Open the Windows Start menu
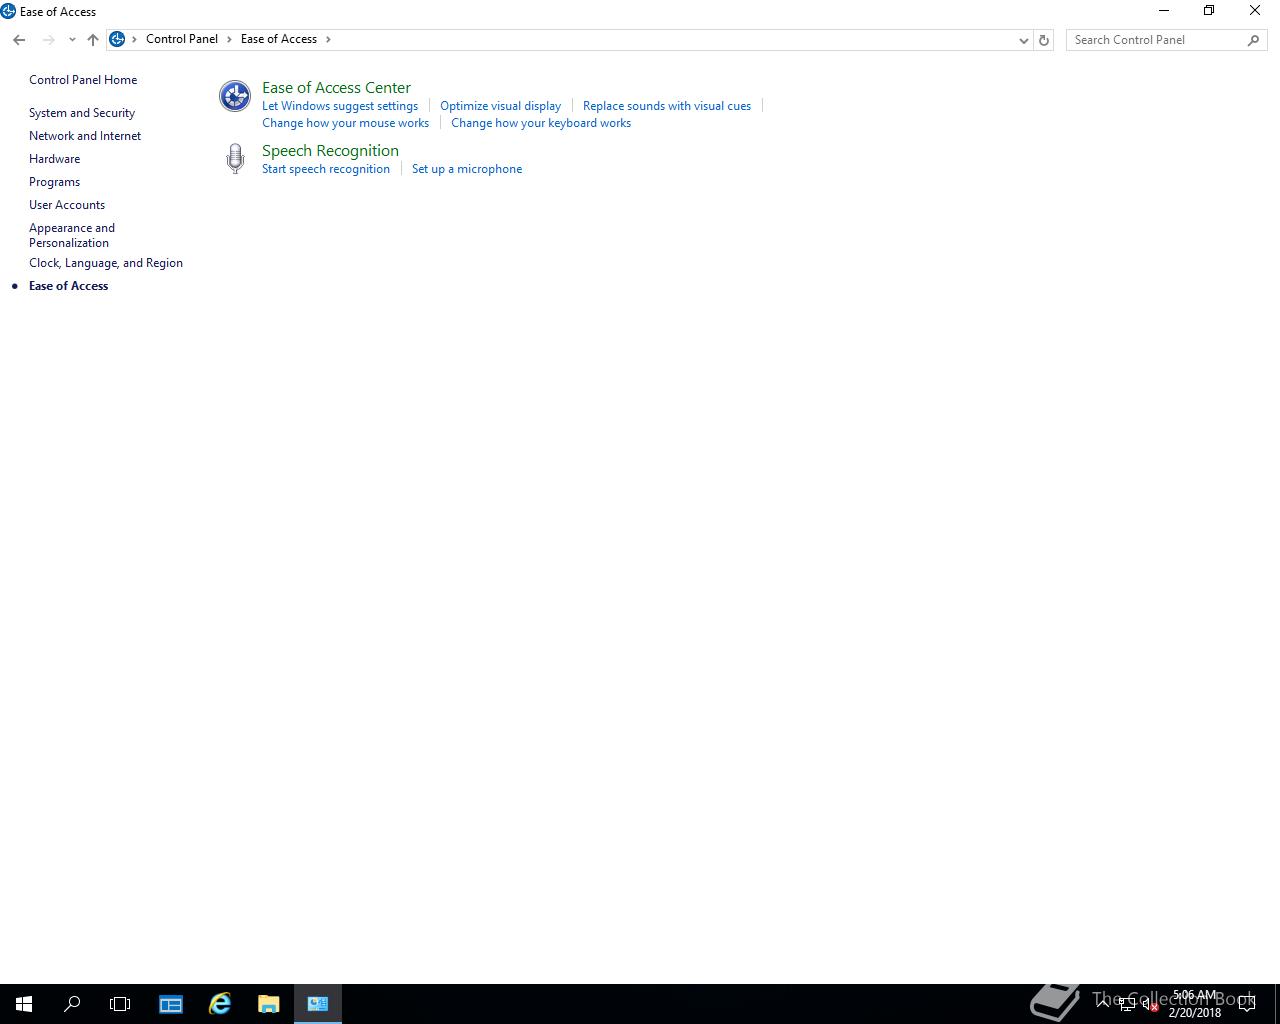The width and height of the screenshot is (1280, 1024). [x=24, y=1004]
